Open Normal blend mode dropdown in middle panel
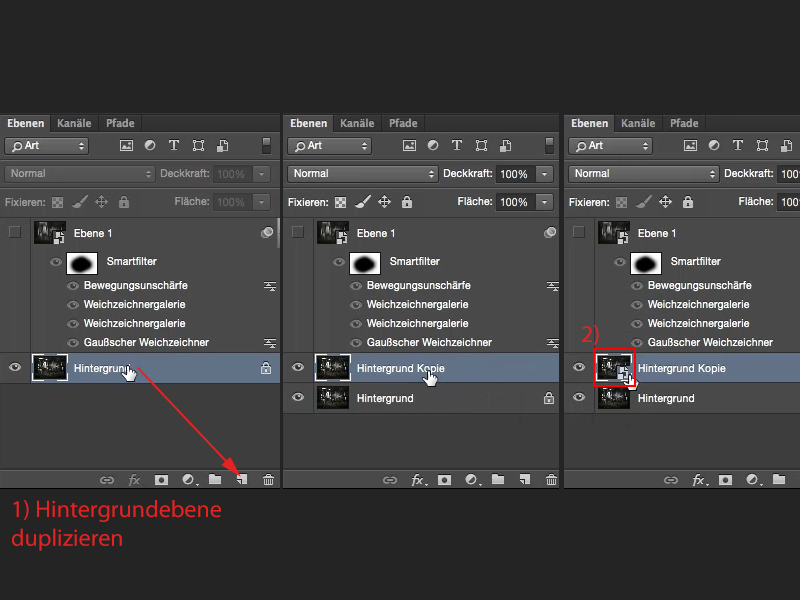Image resolution: width=800 pixels, height=600 pixels. tap(362, 174)
